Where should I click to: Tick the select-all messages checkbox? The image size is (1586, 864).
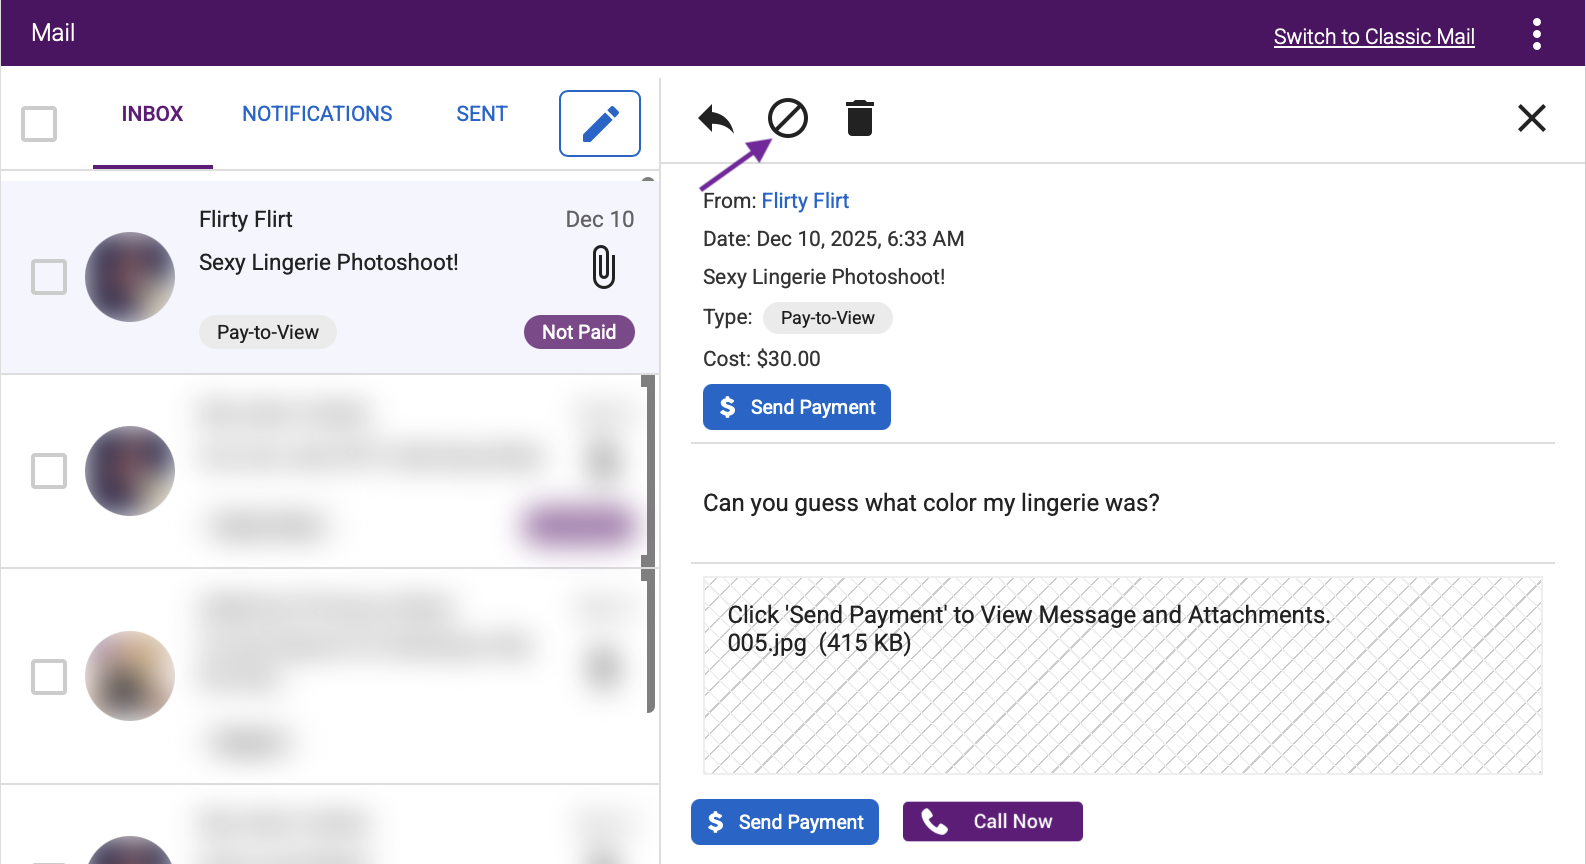[x=39, y=124]
